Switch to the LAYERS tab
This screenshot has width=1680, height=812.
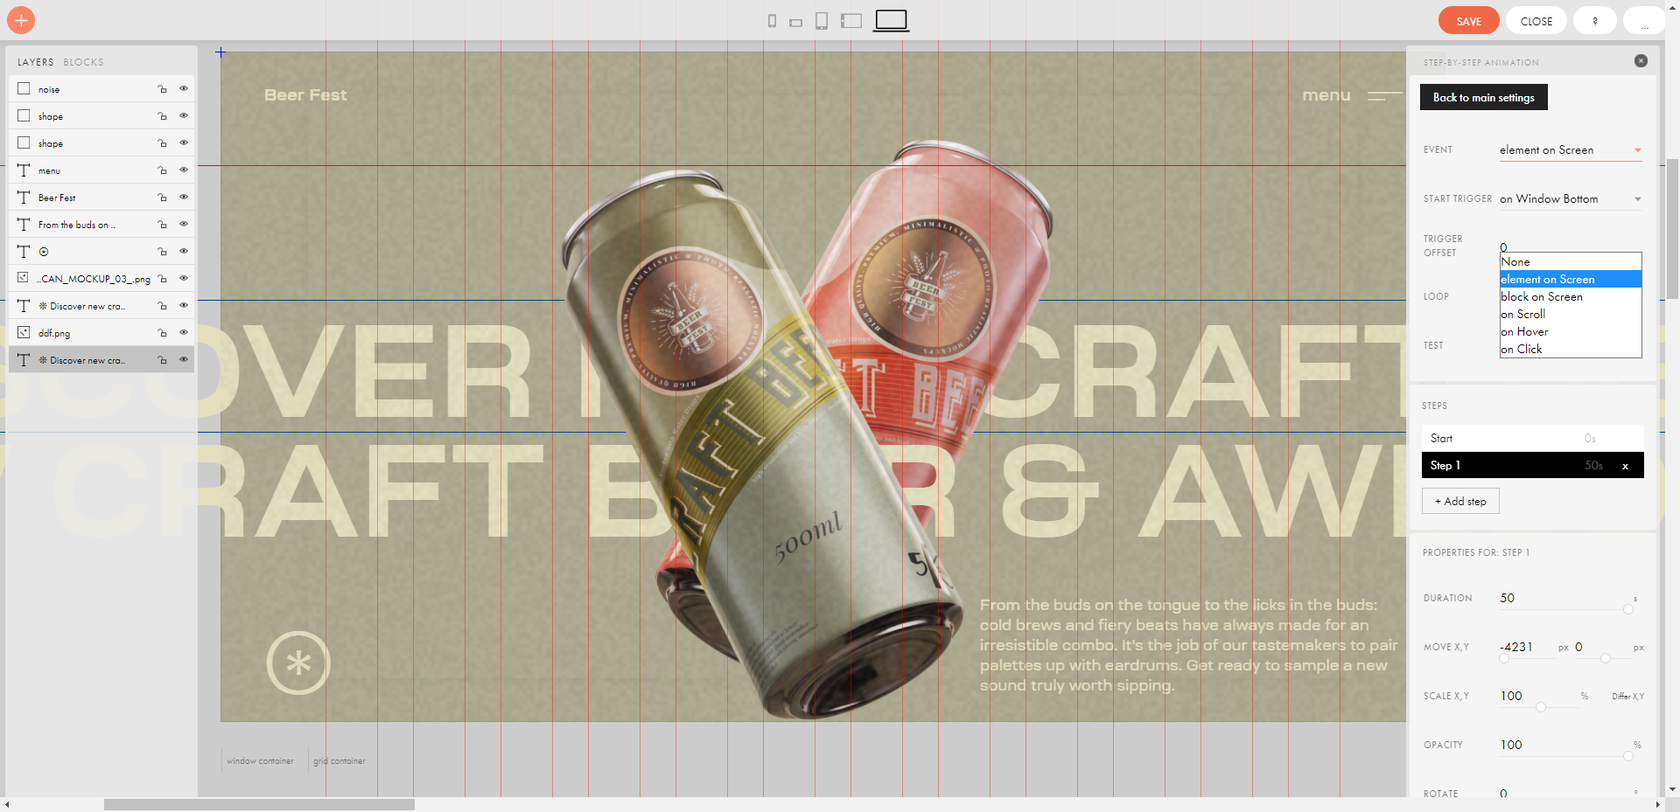[x=35, y=62]
